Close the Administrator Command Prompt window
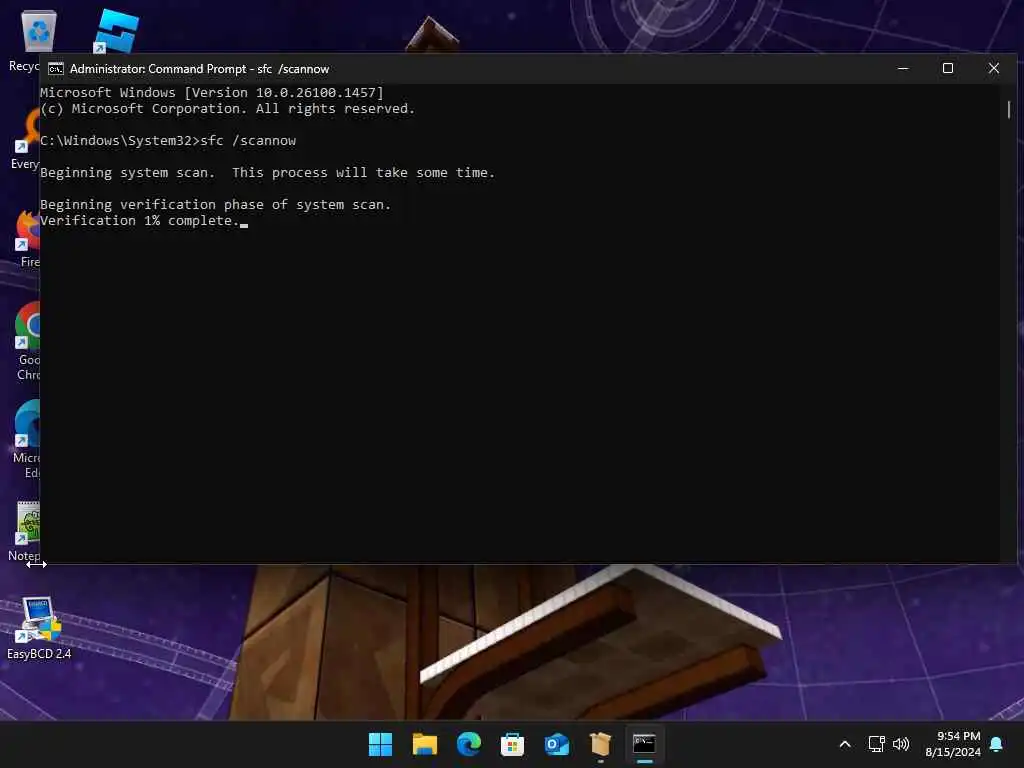This screenshot has width=1024, height=768. pyautogui.click(x=993, y=68)
